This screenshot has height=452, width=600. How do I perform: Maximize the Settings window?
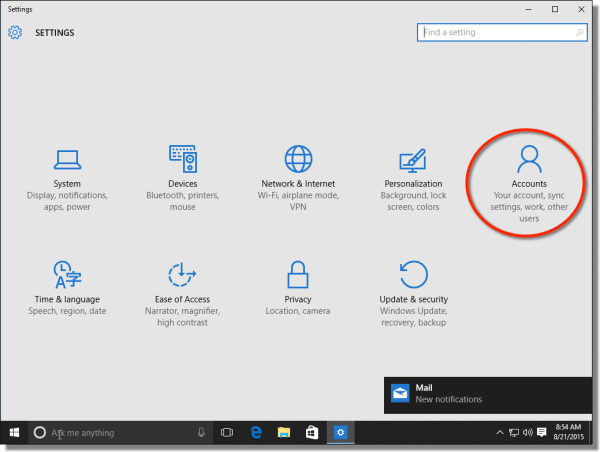pos(555,9)
